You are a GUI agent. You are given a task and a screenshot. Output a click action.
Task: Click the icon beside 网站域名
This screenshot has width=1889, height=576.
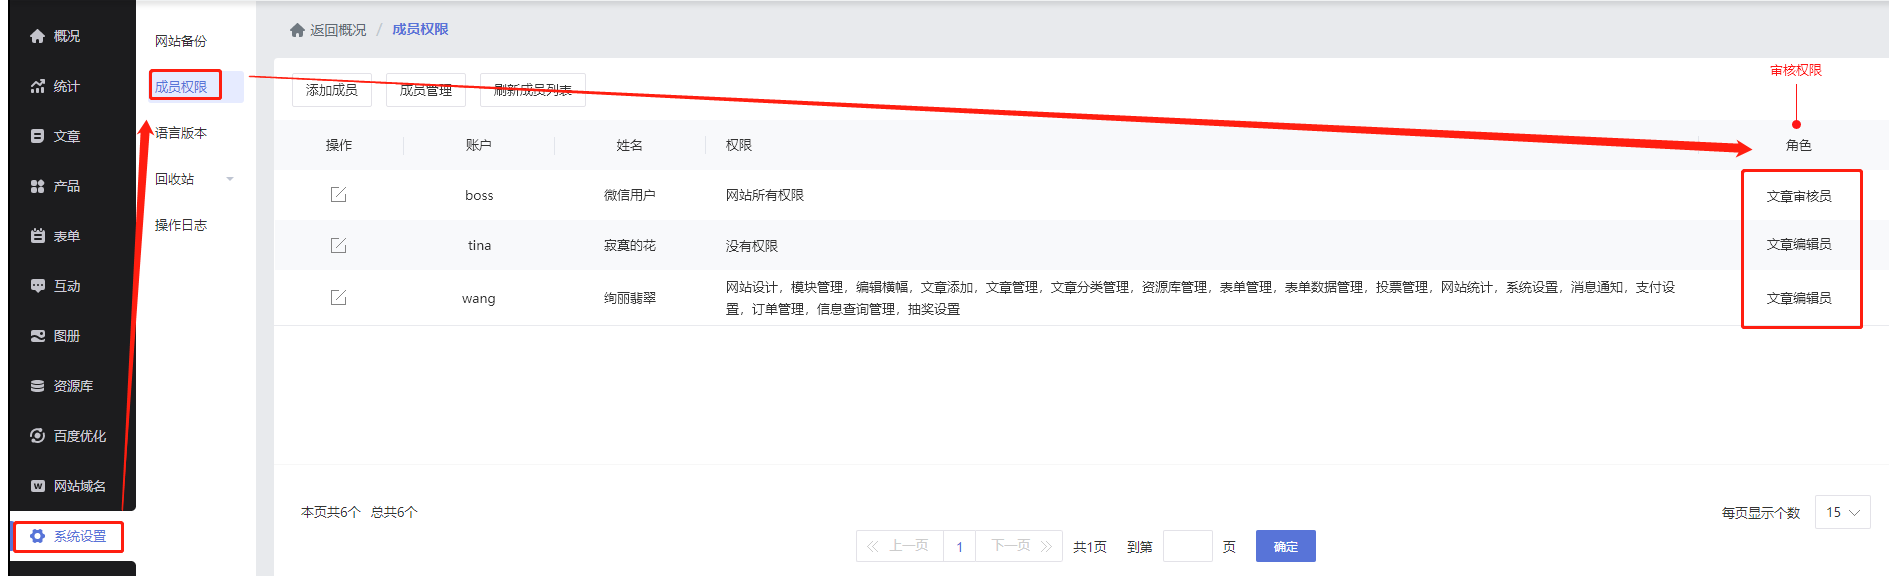[x=38, y=486]
